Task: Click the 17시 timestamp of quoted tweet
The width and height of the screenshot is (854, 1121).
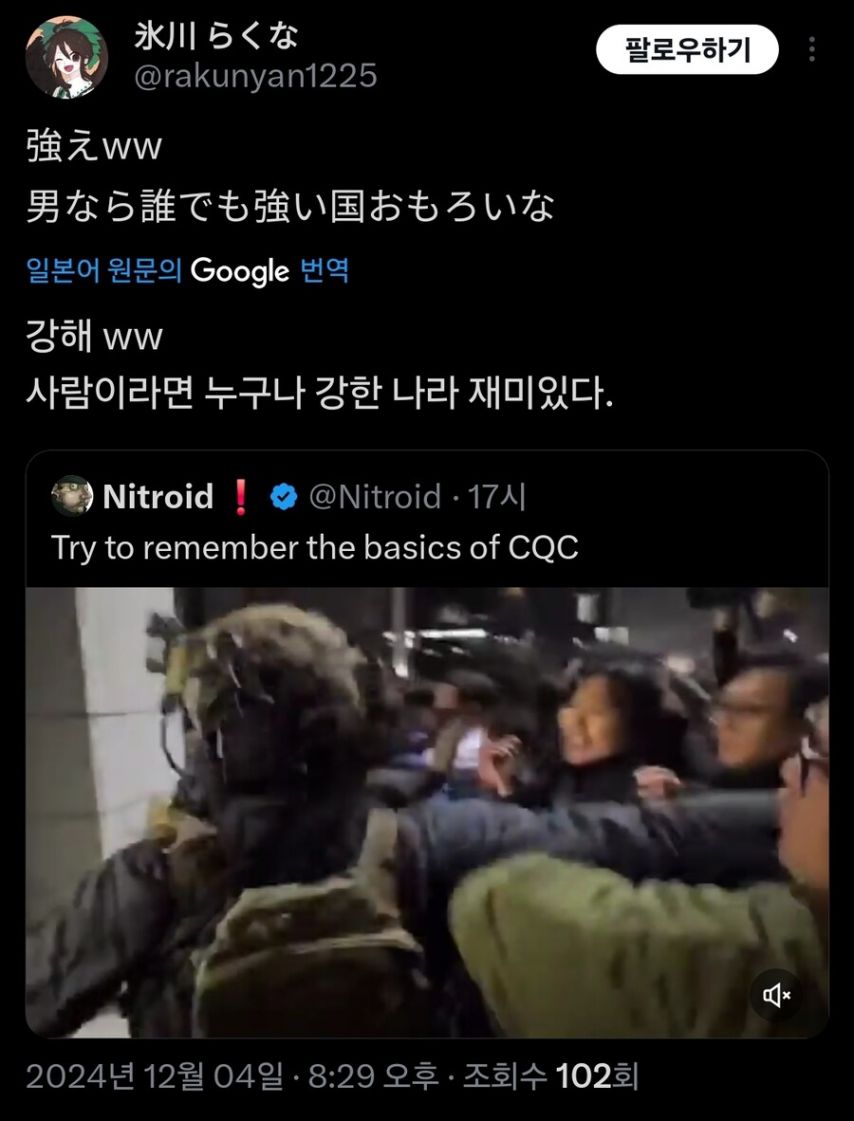Action: click(497, 497)
